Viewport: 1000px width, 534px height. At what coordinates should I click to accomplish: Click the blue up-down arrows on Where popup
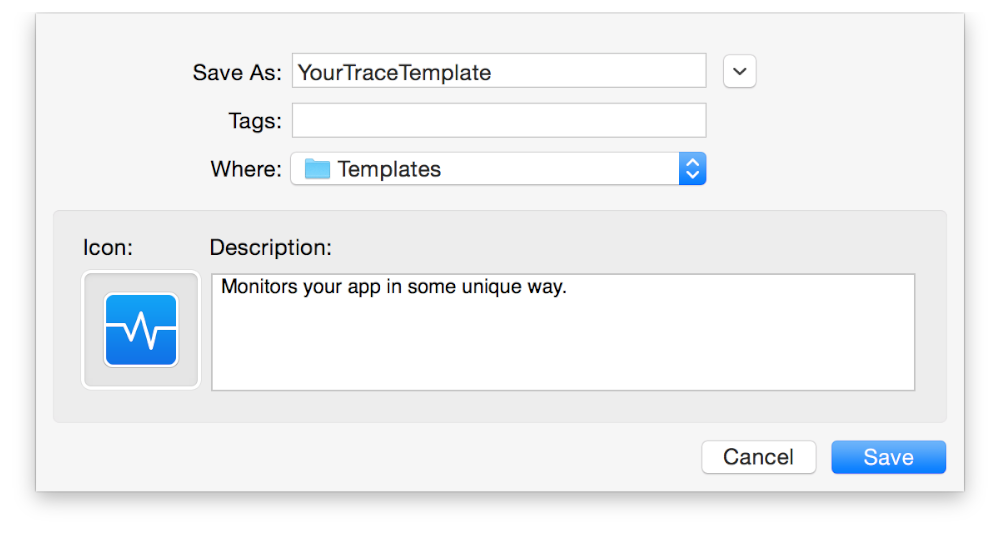tap(692, 169)
